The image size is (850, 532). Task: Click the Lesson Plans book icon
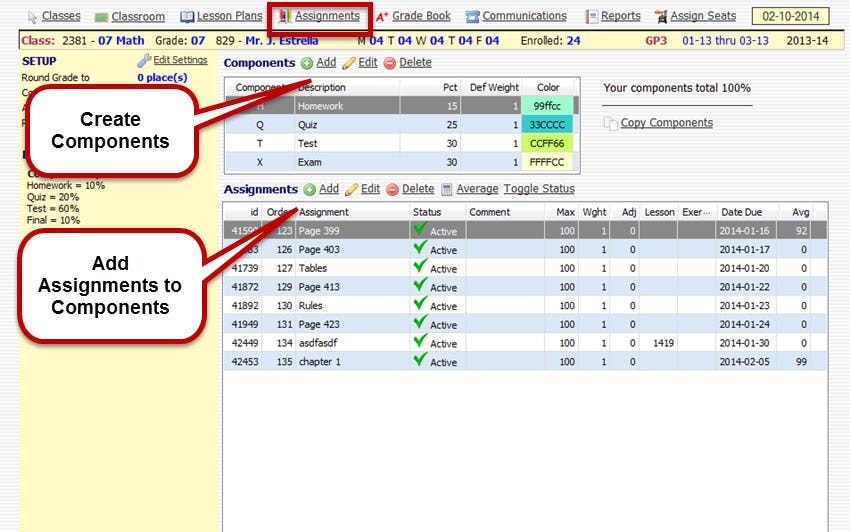187,17
